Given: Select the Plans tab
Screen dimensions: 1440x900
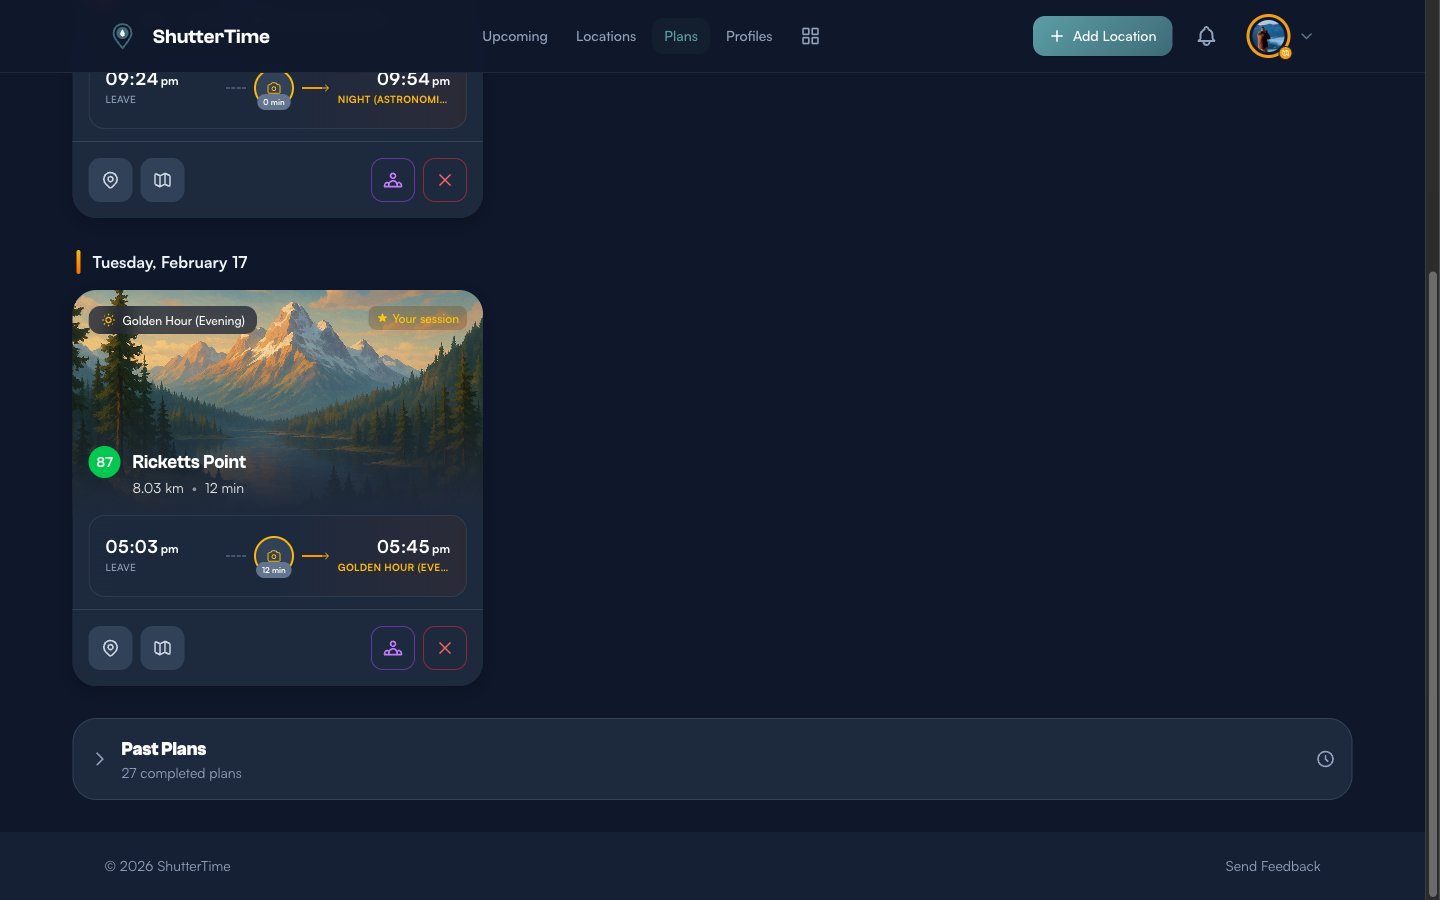Looking at the screenshot, I should 681,36.
